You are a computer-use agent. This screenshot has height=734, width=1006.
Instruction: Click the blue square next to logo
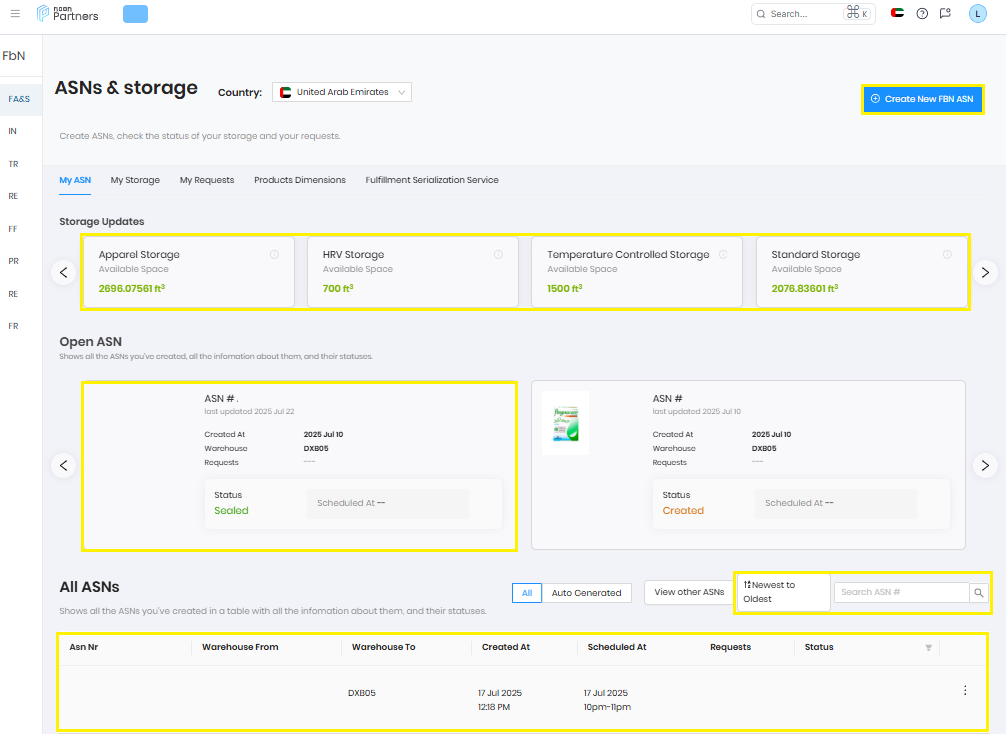click(135, 14)
